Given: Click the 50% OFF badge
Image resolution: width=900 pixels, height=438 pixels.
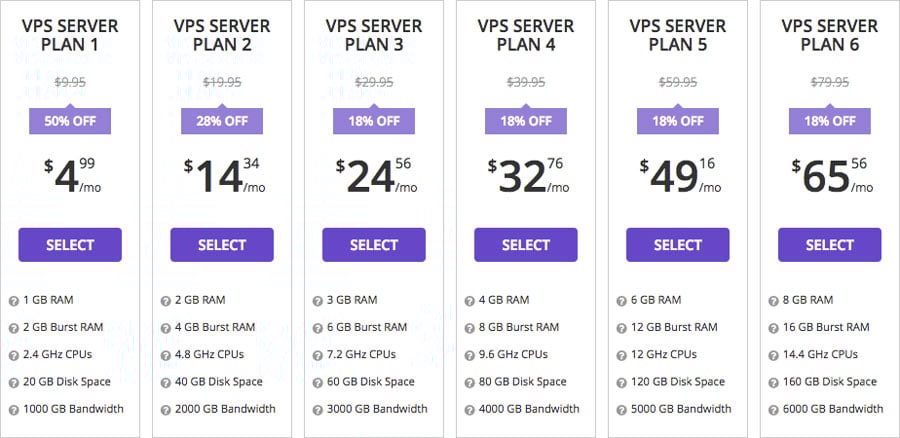Looking at the screenshot, I should pyautogui.click(x=70, y=121).
